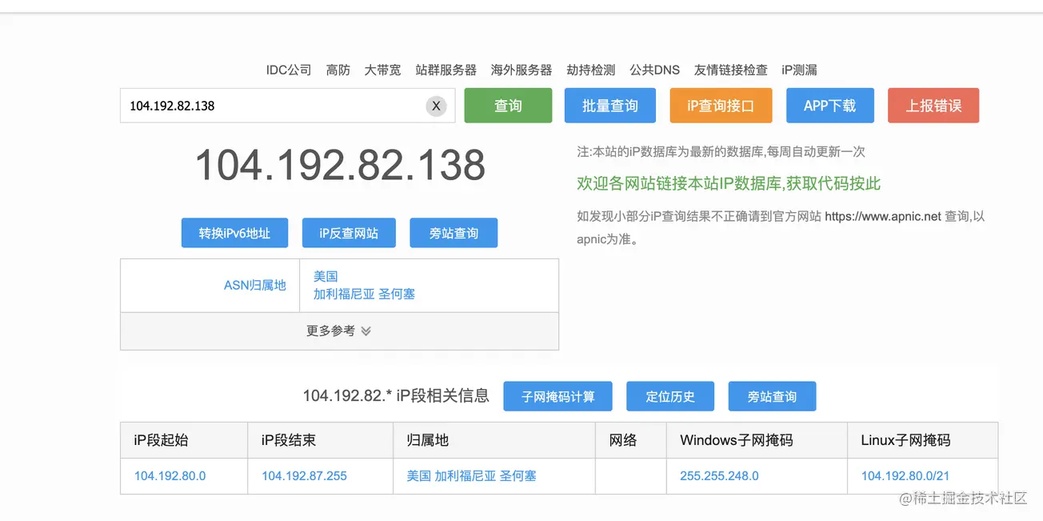This screenshot has width=1043, height=521.
Task: Click 美国 加利福尼亚 圣何塞 in table row
Action: [x=472, y=476]
